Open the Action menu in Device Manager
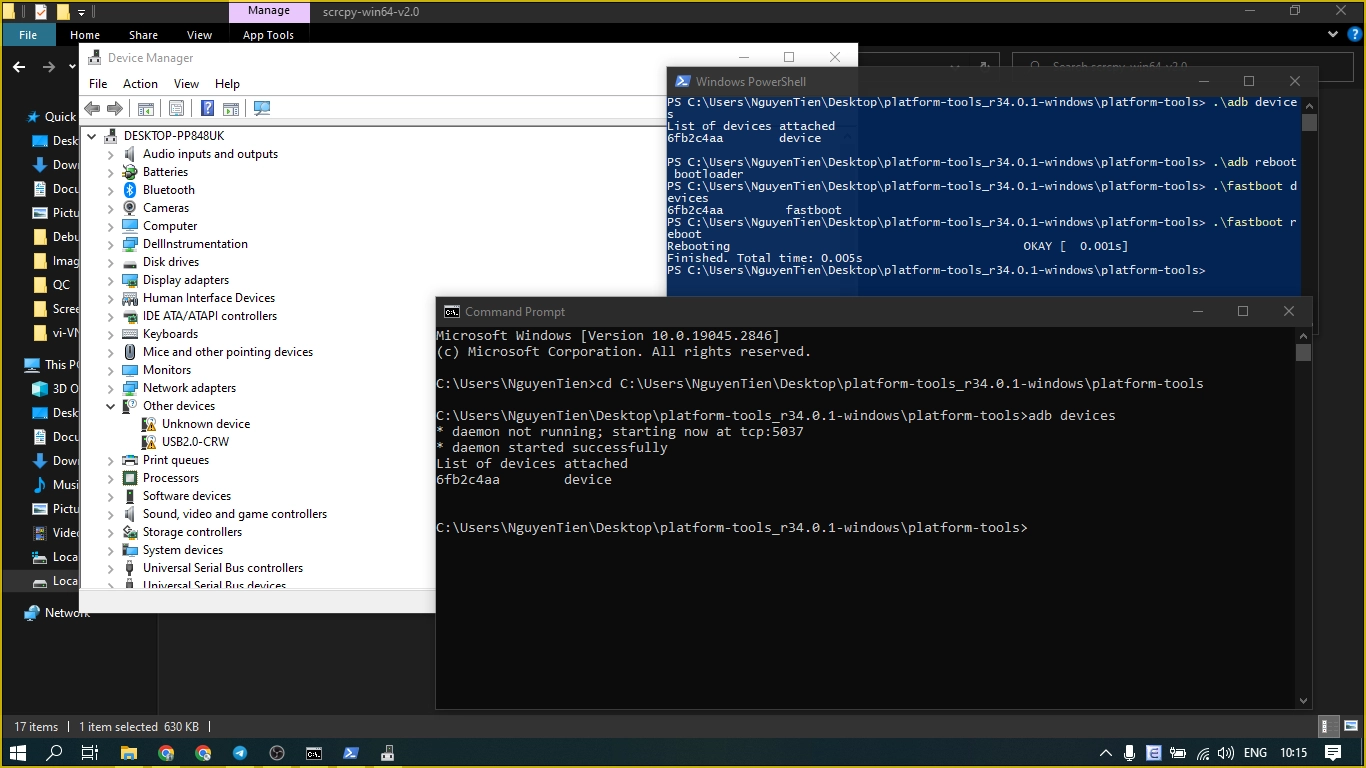Image resolution: width=1366 pixels, height=768 pixels. [x=140, y=84]
